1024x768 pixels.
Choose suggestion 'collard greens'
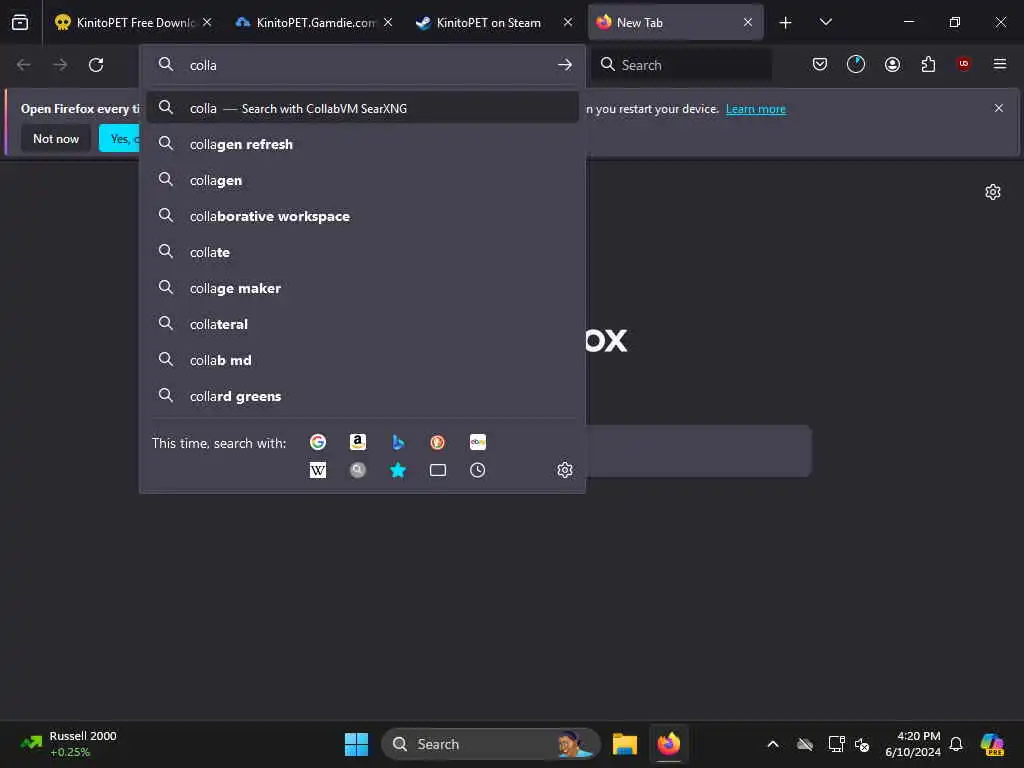pyautogui.click(x=362, y=396)
